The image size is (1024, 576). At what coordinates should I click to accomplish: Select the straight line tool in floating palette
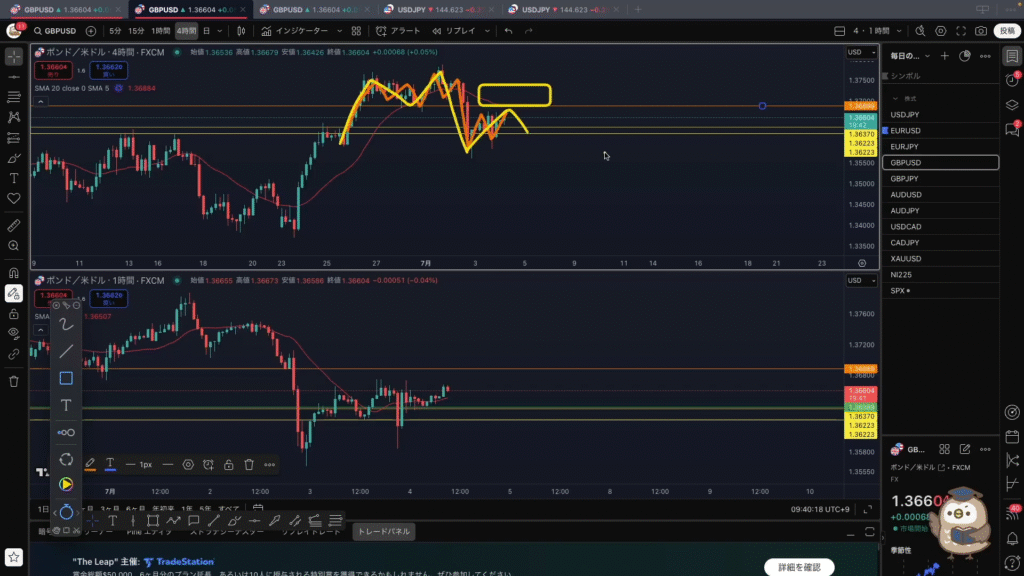point(66,351)
